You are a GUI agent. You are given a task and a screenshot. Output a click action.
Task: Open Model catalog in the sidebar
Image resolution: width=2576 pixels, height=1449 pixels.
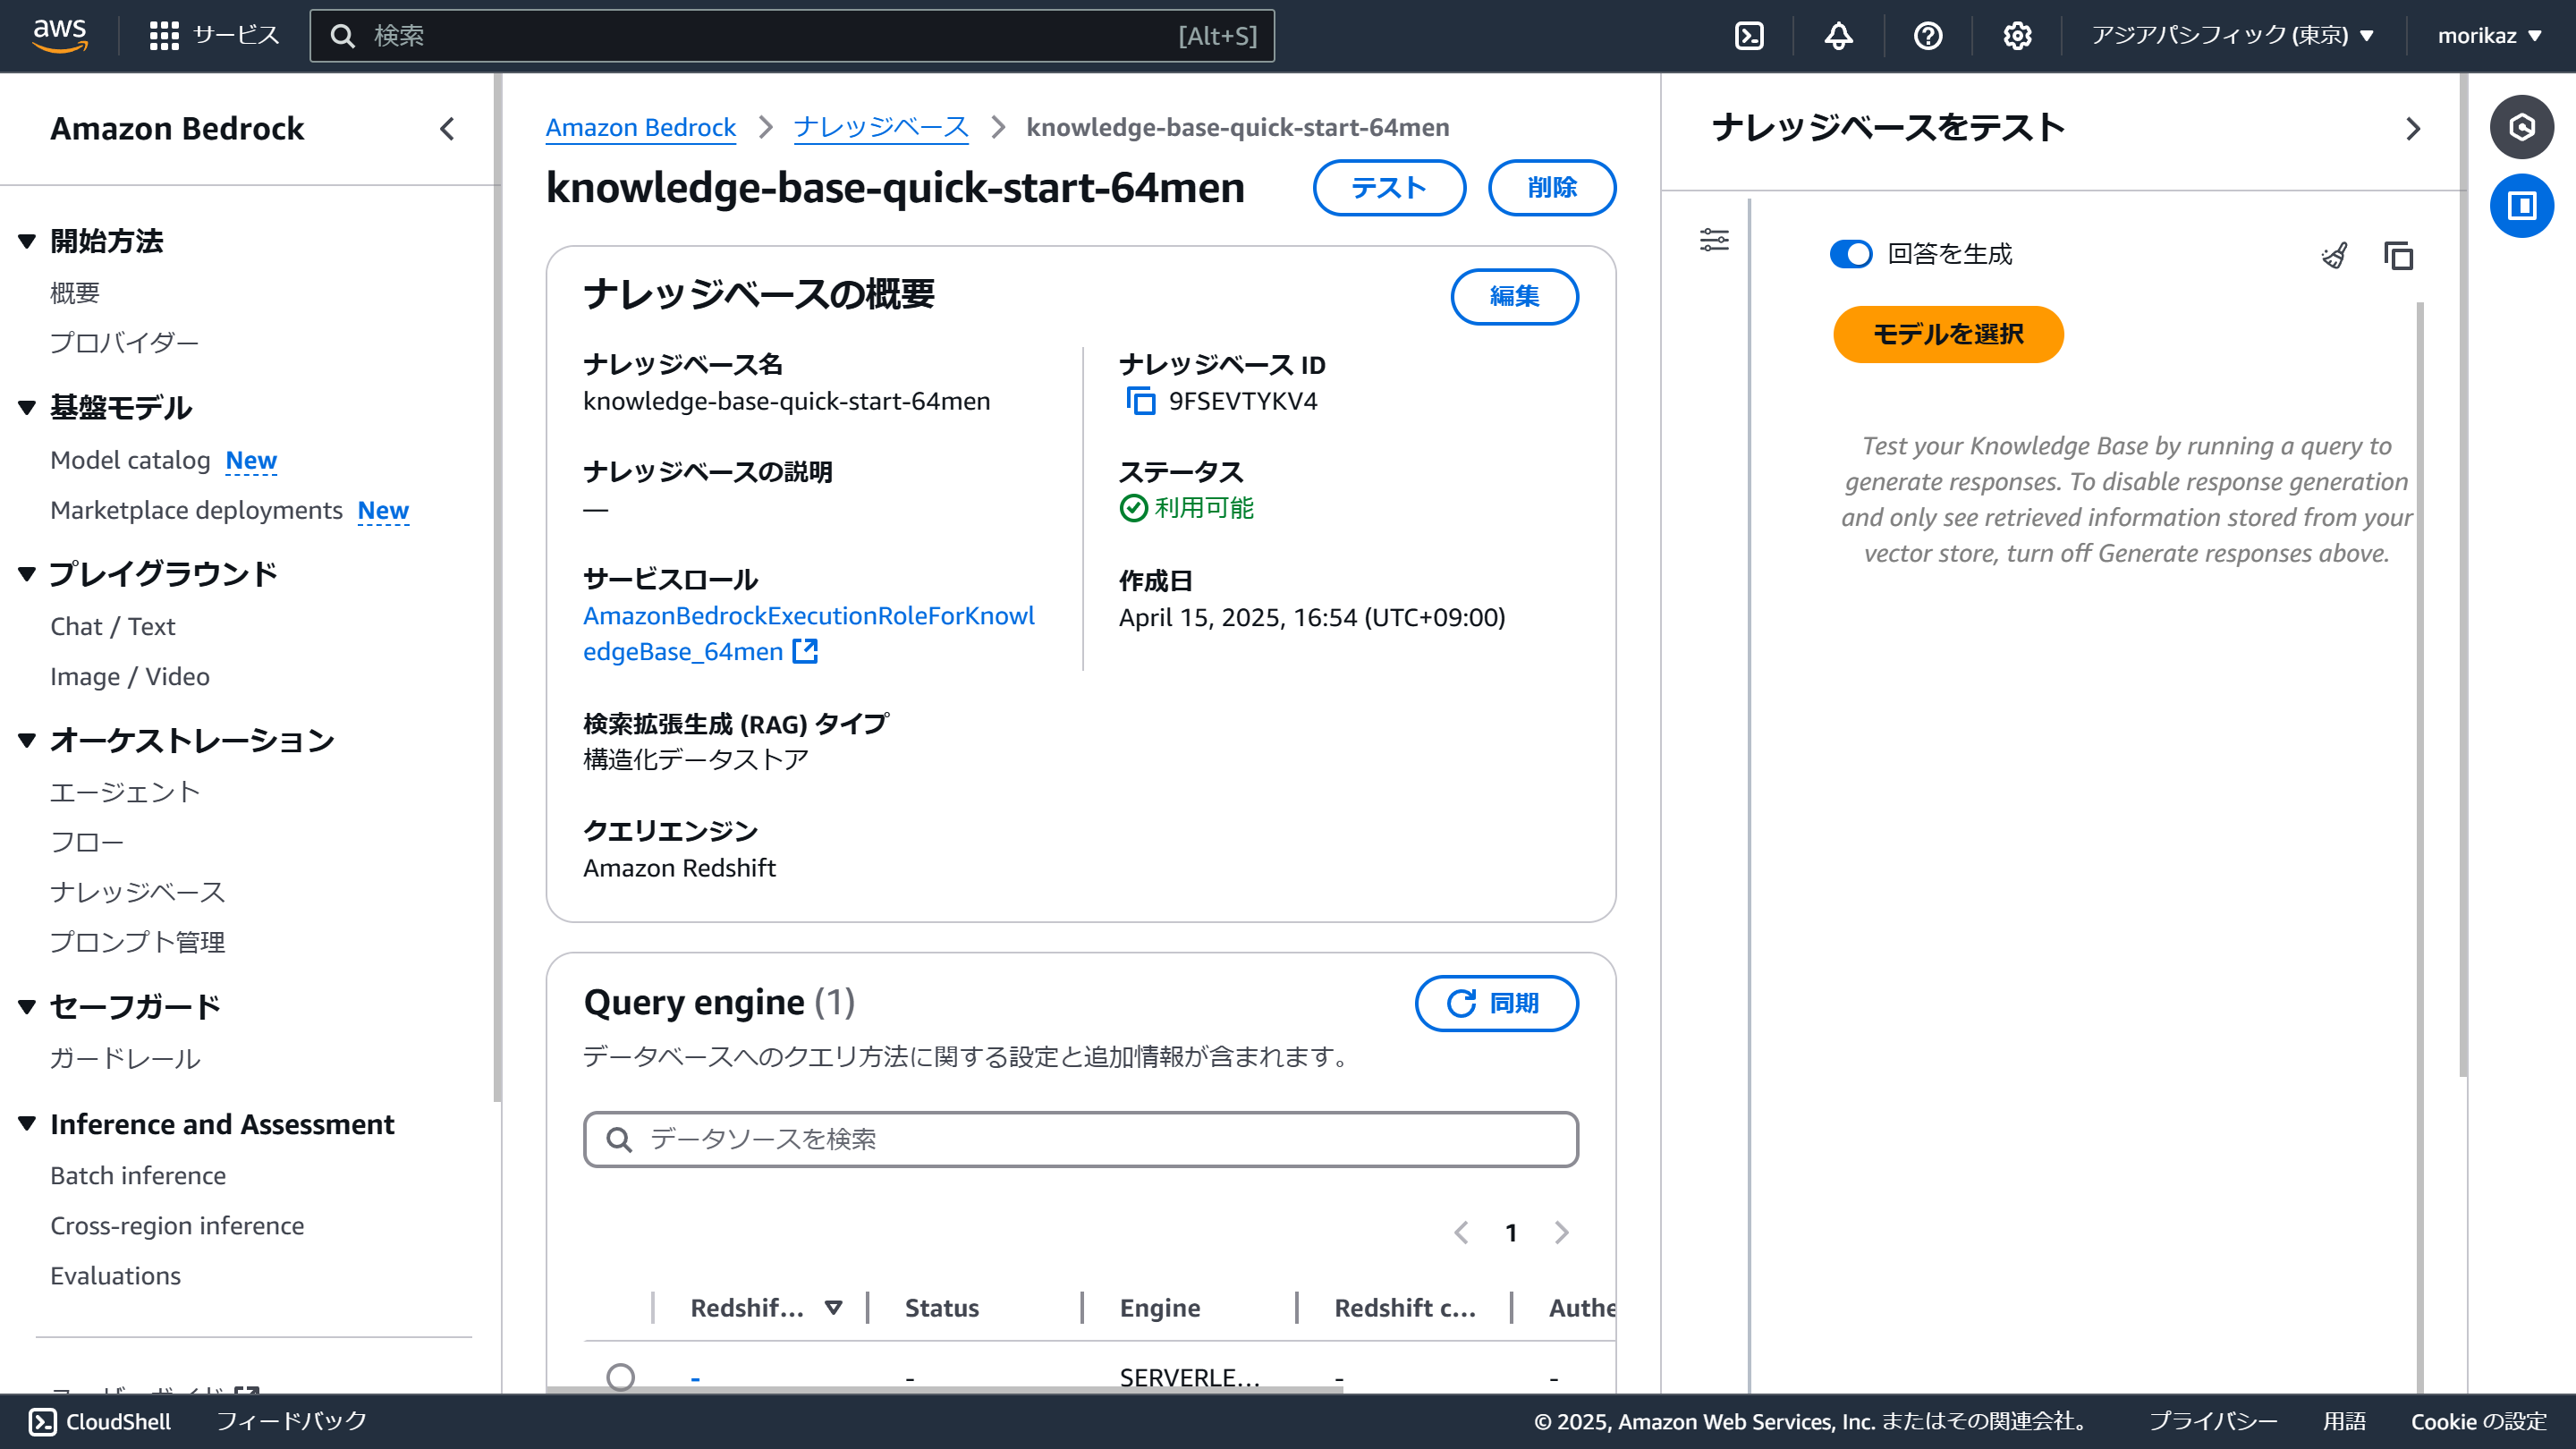[130, 460]
